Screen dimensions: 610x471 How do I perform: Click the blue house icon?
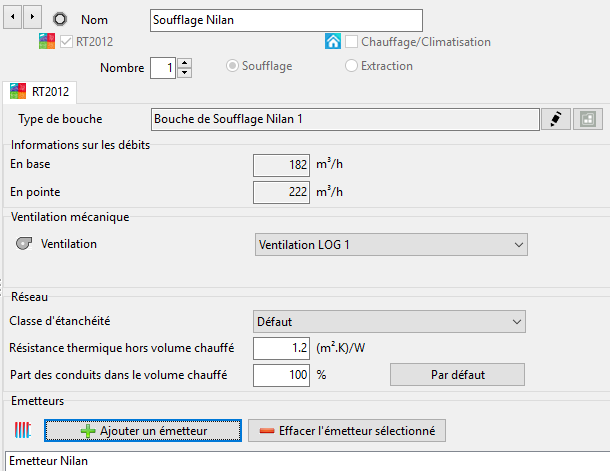coord(333,41)
